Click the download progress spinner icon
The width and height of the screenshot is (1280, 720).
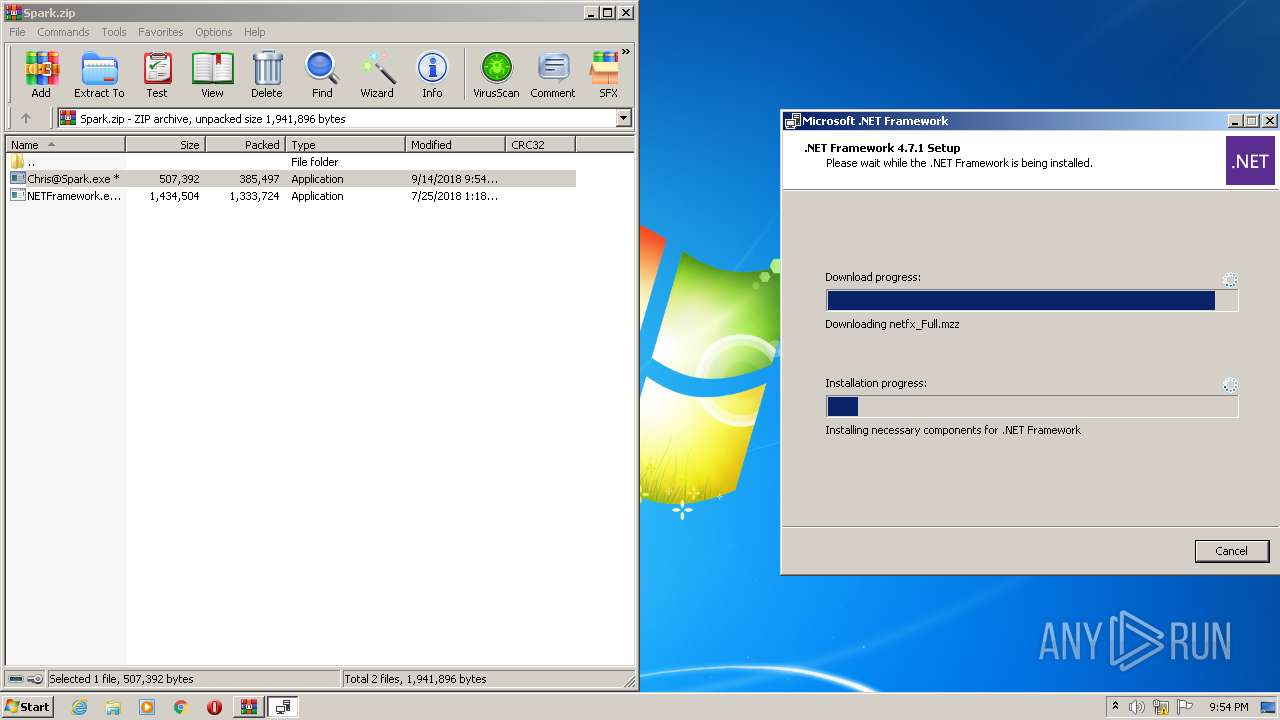pos(1231,280)
